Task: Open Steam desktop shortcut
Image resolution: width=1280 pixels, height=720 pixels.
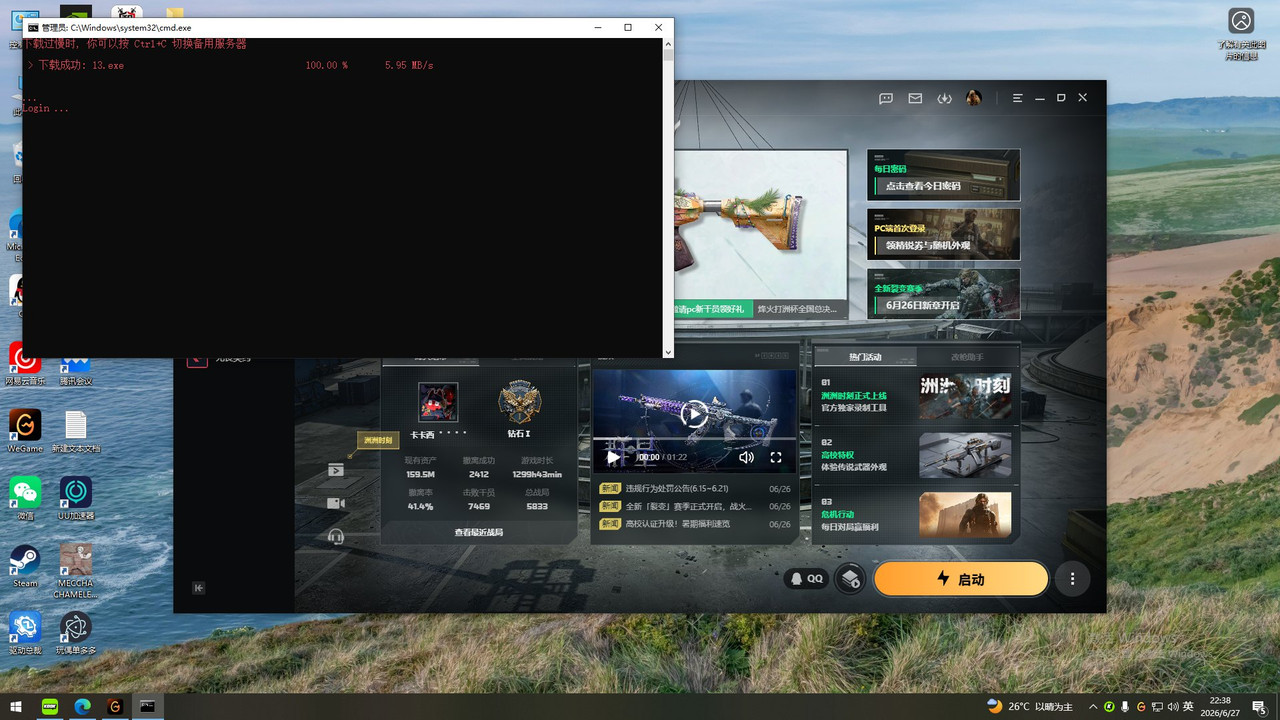Action: pos(25,566)
